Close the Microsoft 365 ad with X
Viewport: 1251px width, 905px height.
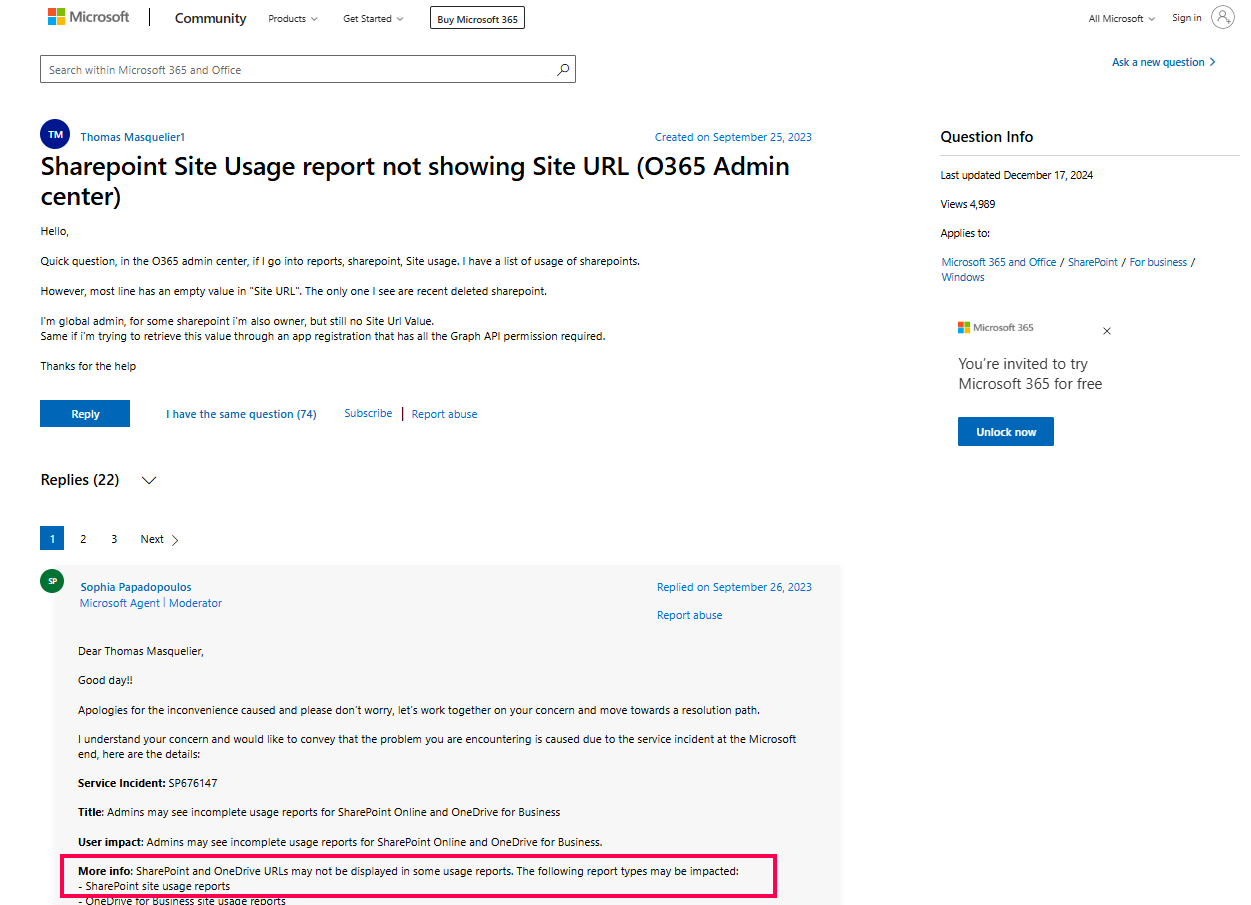(x=1106, y=331)
